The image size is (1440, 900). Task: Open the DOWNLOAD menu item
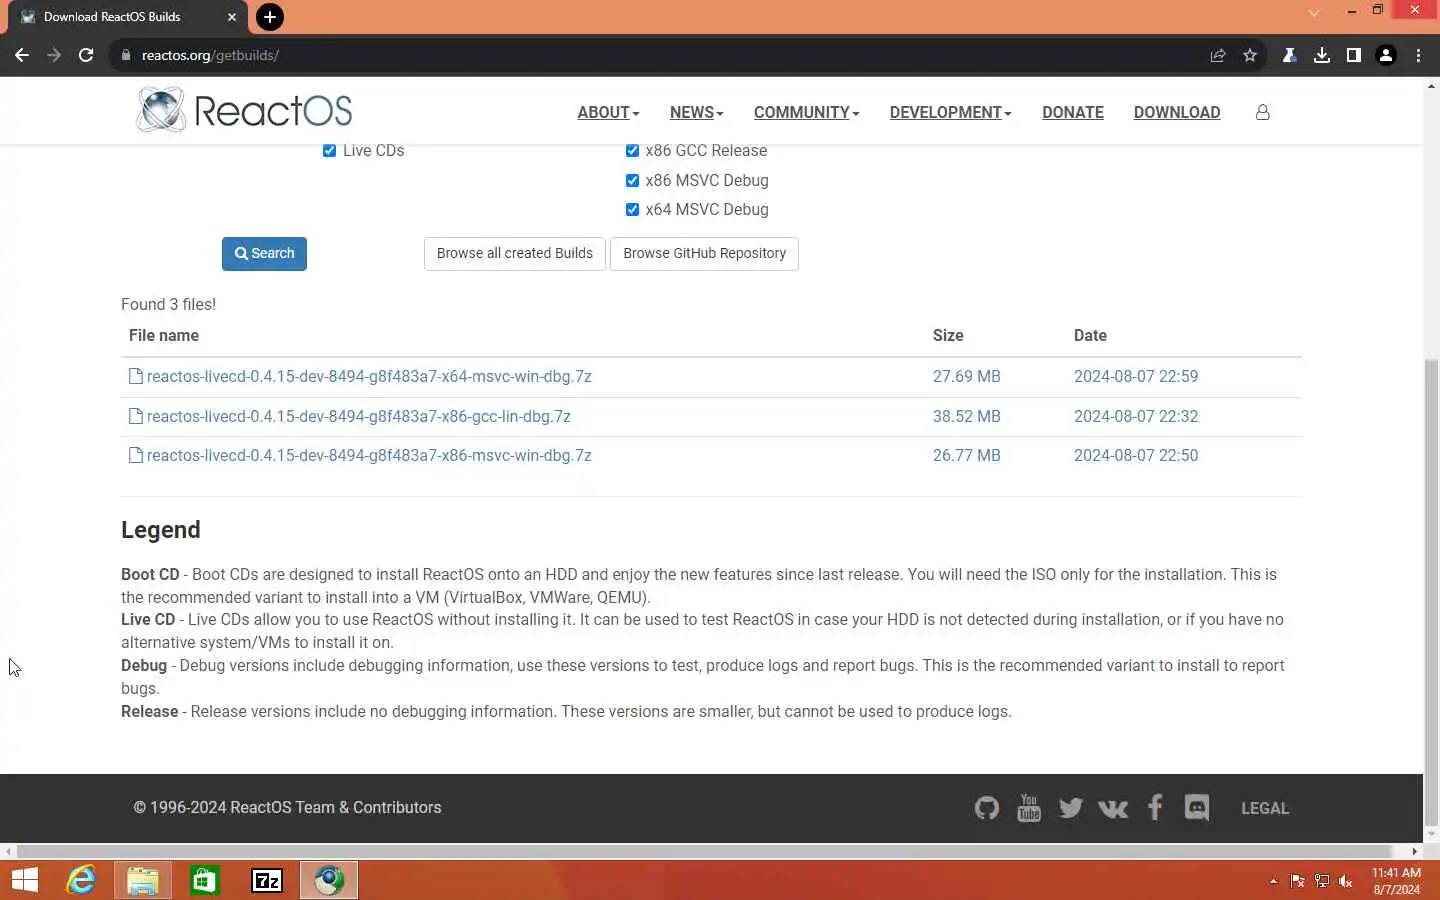tap(1177, 112)
